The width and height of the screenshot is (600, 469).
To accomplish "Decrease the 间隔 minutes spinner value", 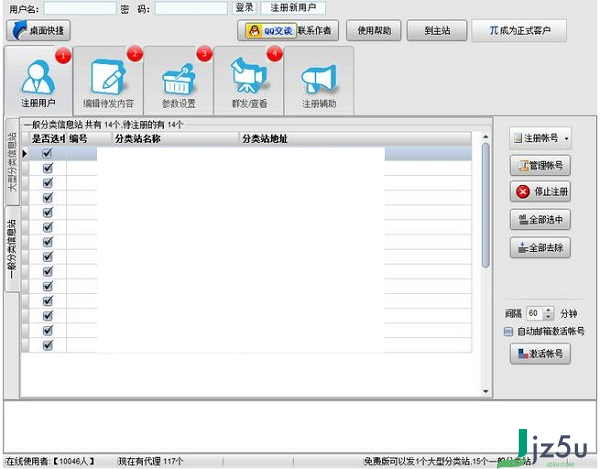I will coord(548,317).
